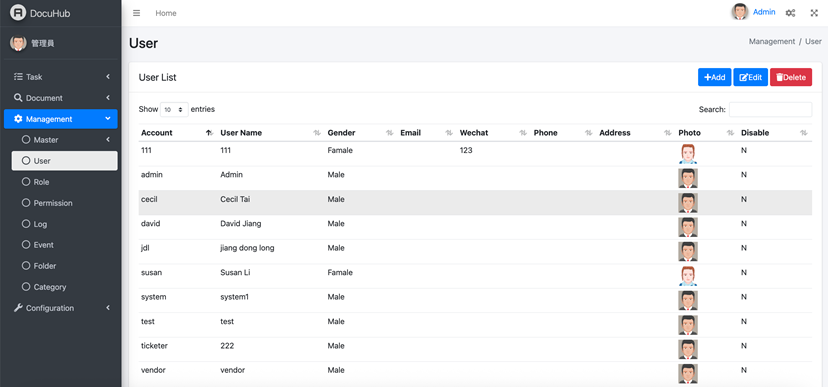Open the Category menu item
The height and width of the screenshot is (387, 828).
[x=64, y=287]
